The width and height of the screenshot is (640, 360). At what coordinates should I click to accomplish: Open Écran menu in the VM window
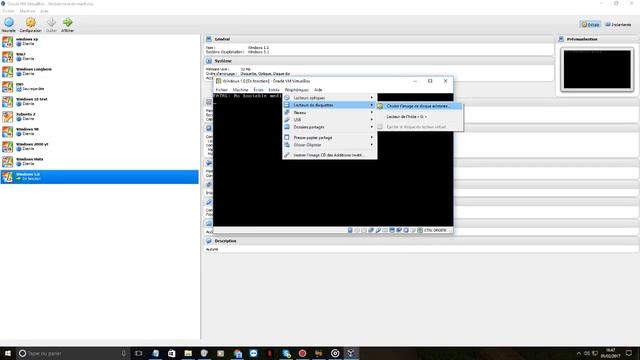(x=258, y=90)
